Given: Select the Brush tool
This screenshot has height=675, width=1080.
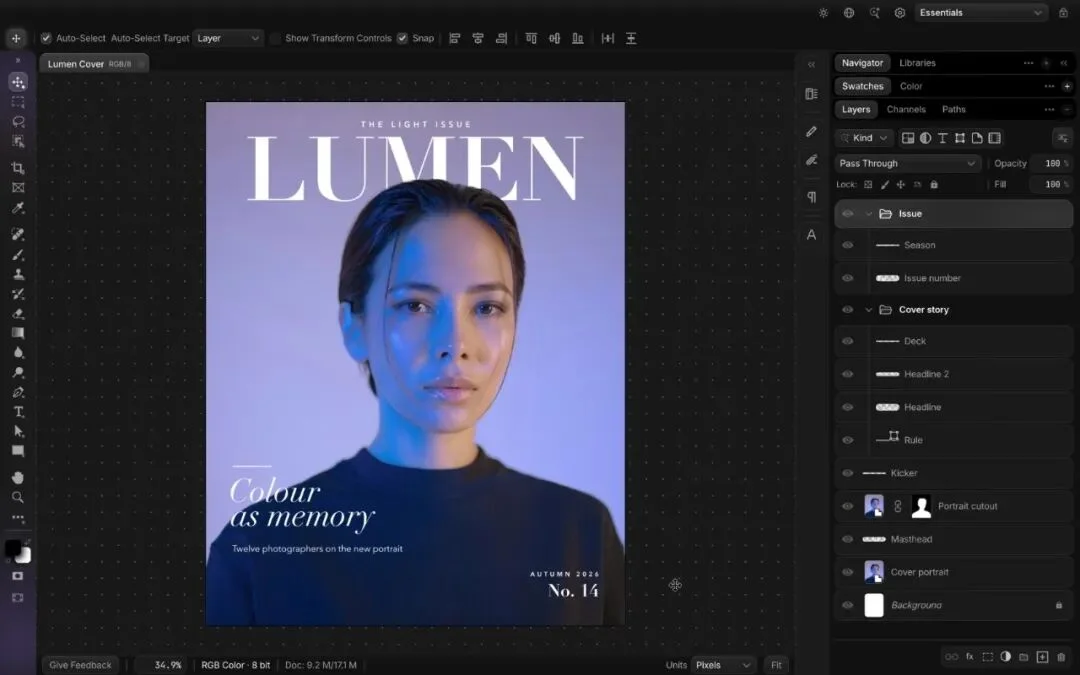Looking at the screenshot, I should click(18, 255).
